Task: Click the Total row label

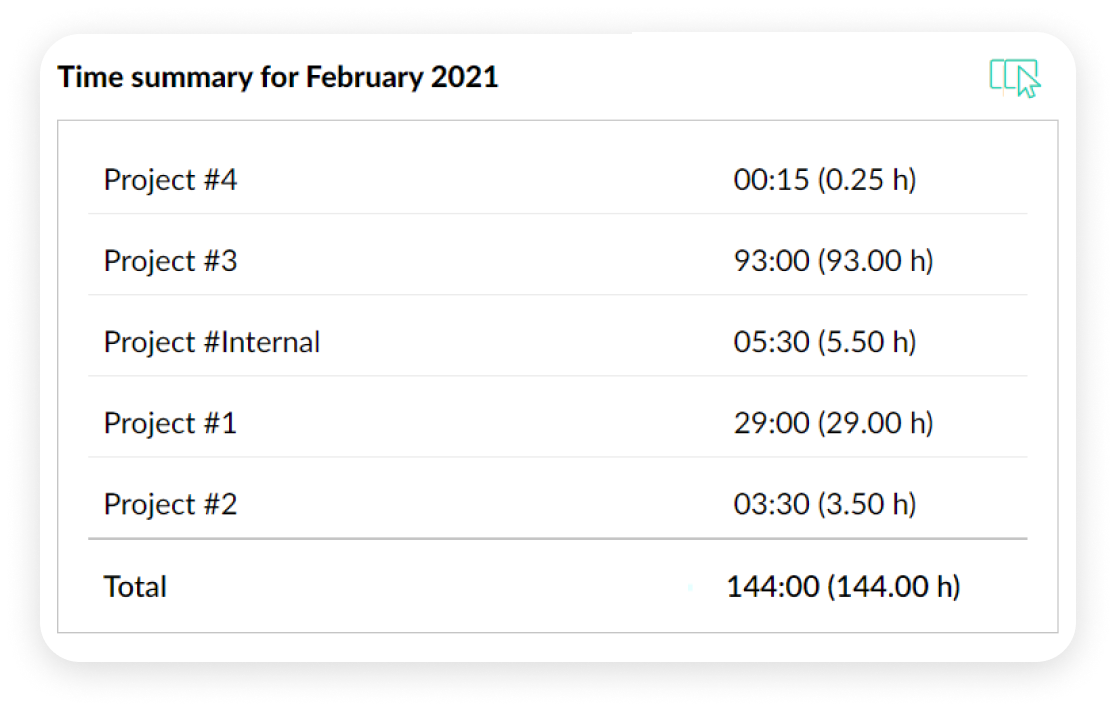Action: coord(135,587)
